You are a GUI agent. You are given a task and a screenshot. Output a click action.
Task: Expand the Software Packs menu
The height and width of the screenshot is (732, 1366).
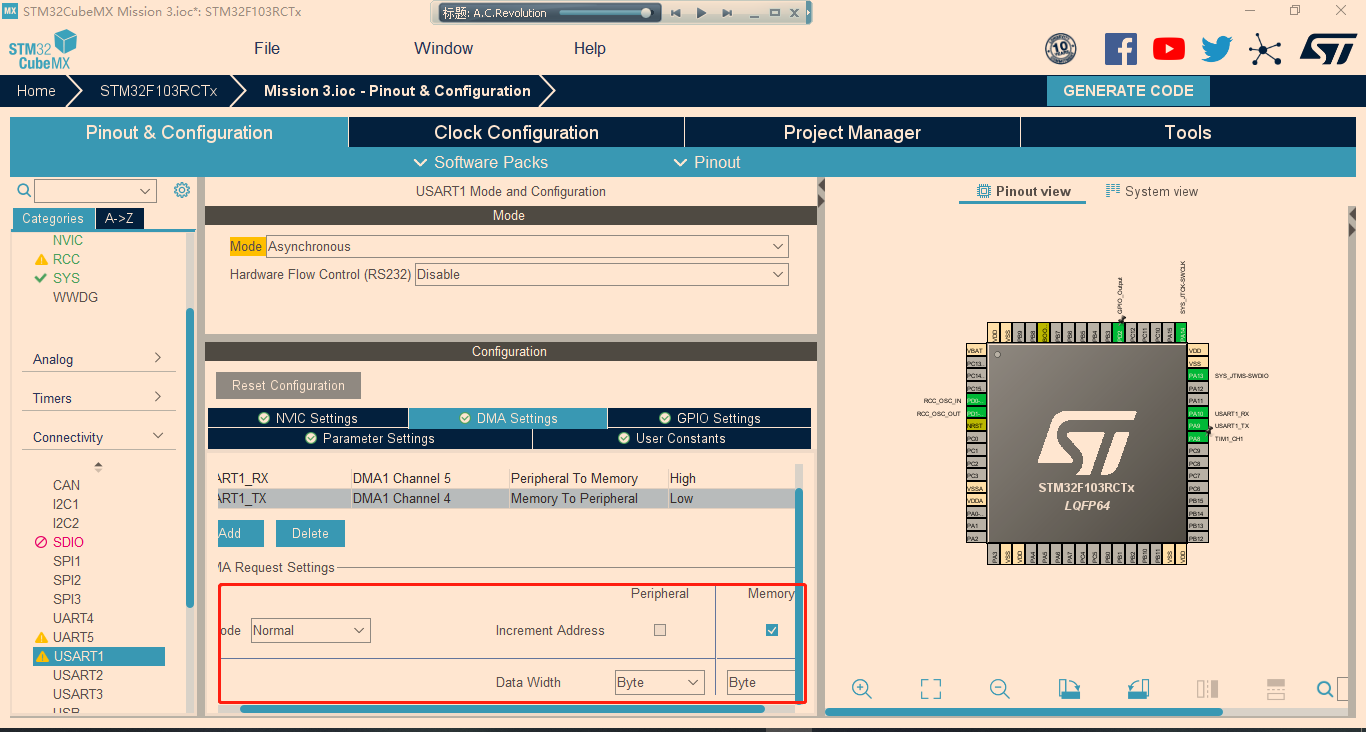[x=481, y=162]
